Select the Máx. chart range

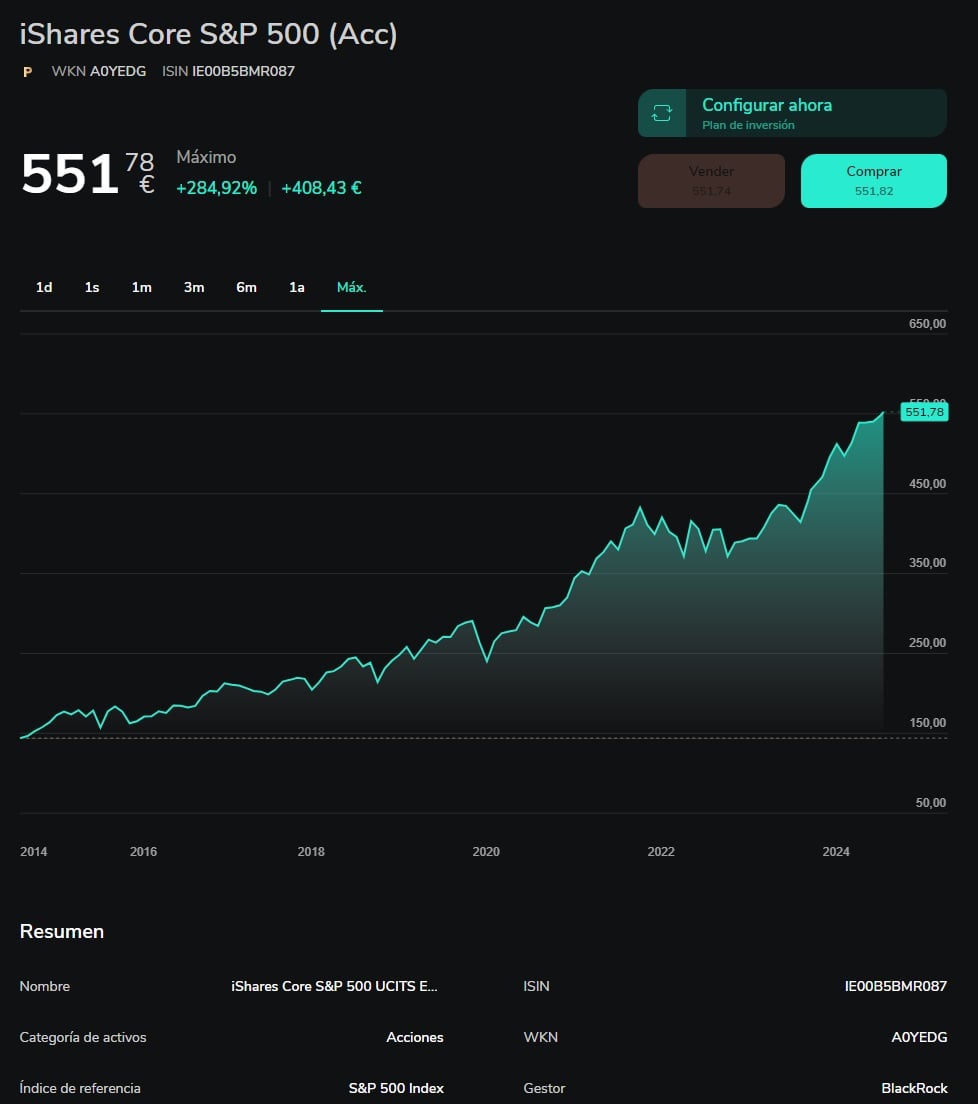click(351, 287)
